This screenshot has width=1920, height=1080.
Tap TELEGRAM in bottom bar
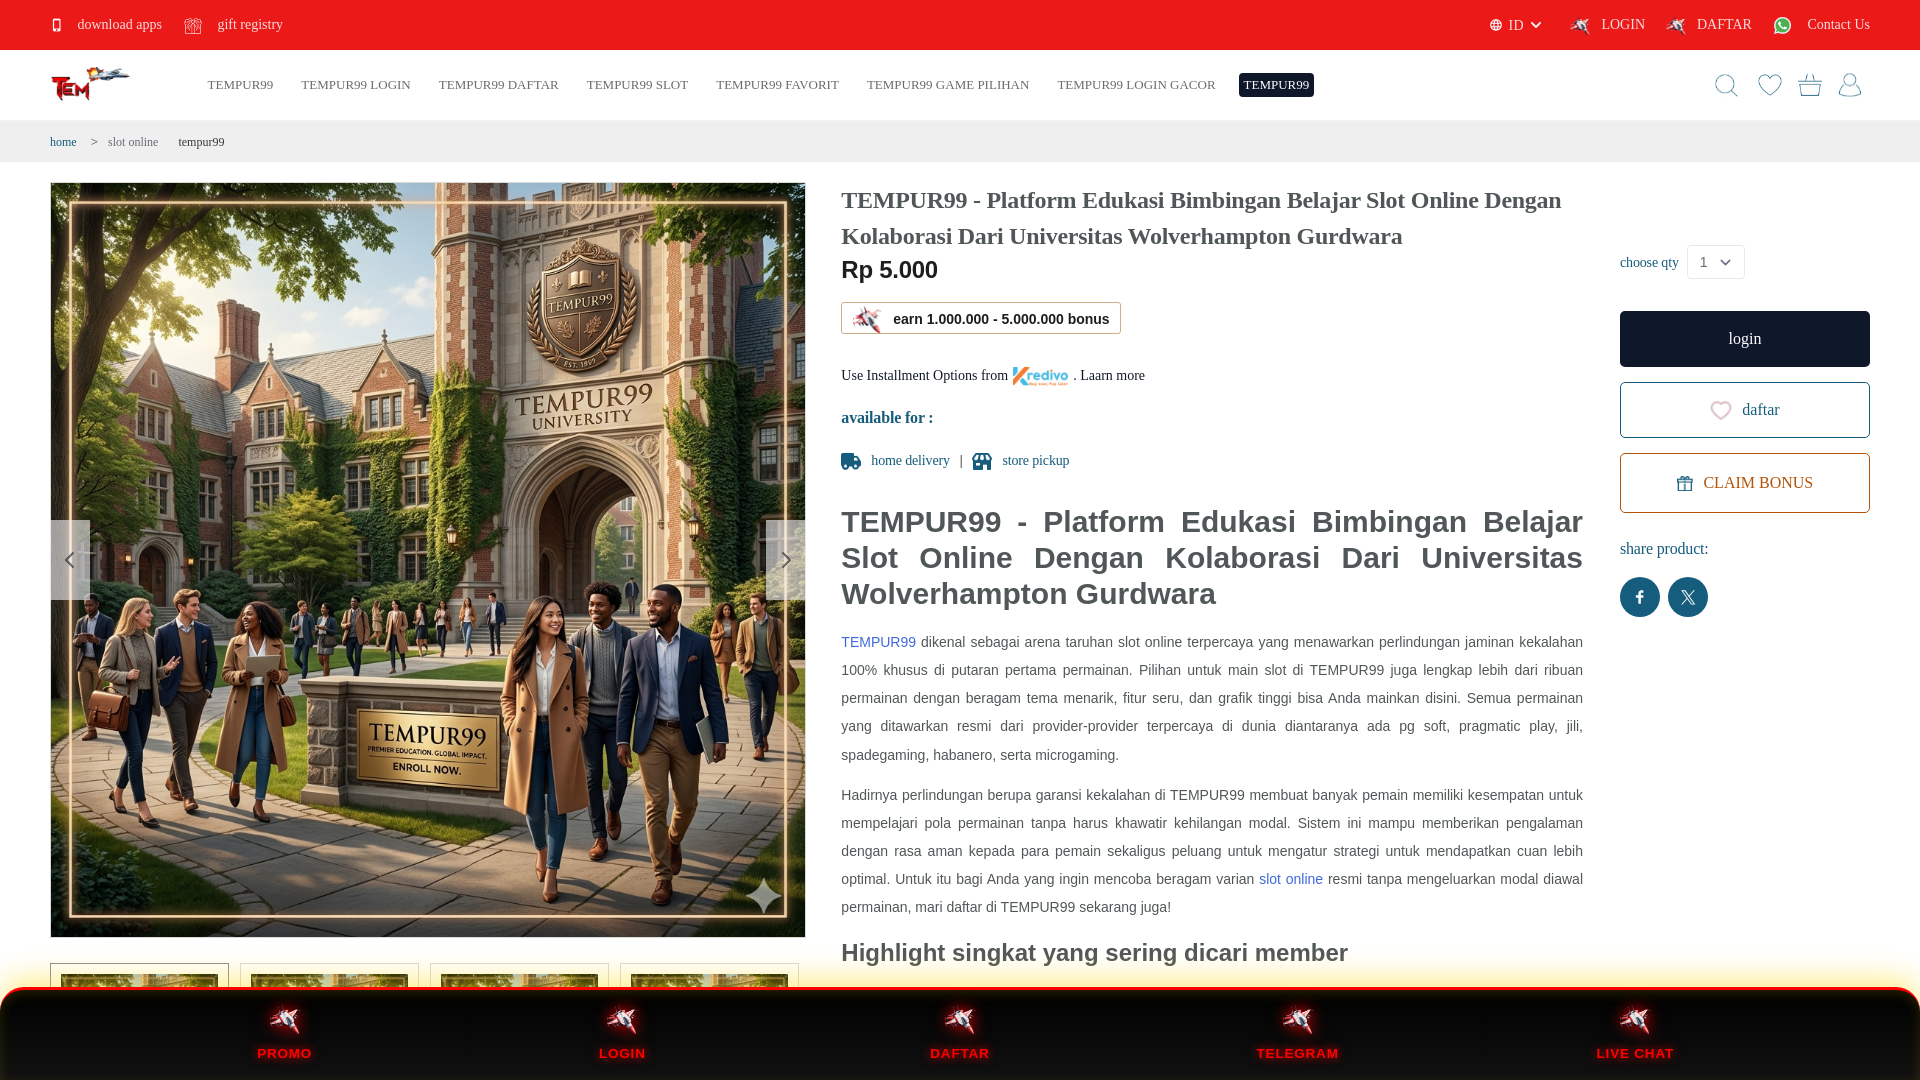(x=1297, y=1034)
